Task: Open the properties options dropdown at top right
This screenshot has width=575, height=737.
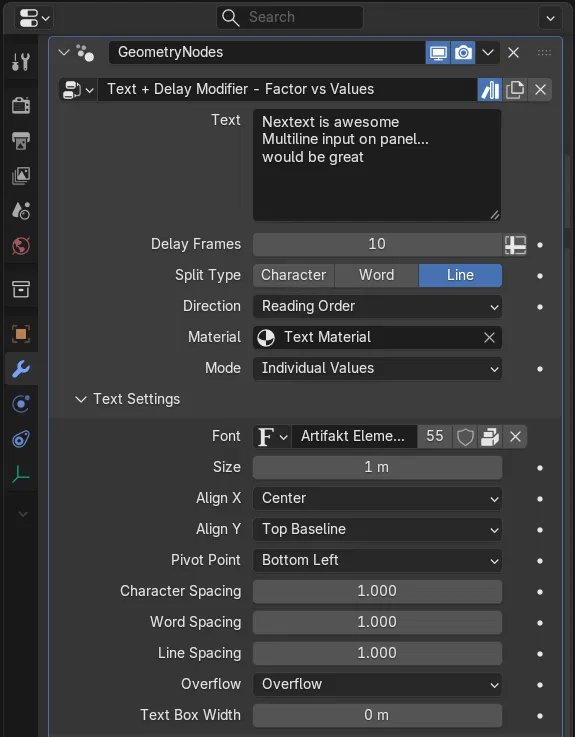Action: point(550,19)
